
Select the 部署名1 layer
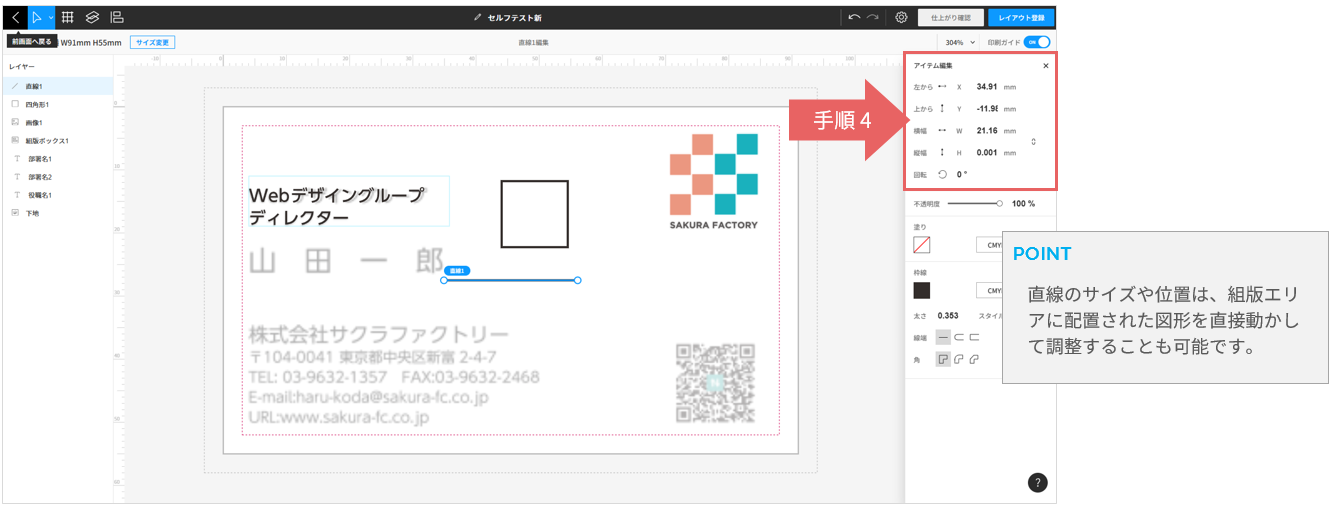(57, 159)
